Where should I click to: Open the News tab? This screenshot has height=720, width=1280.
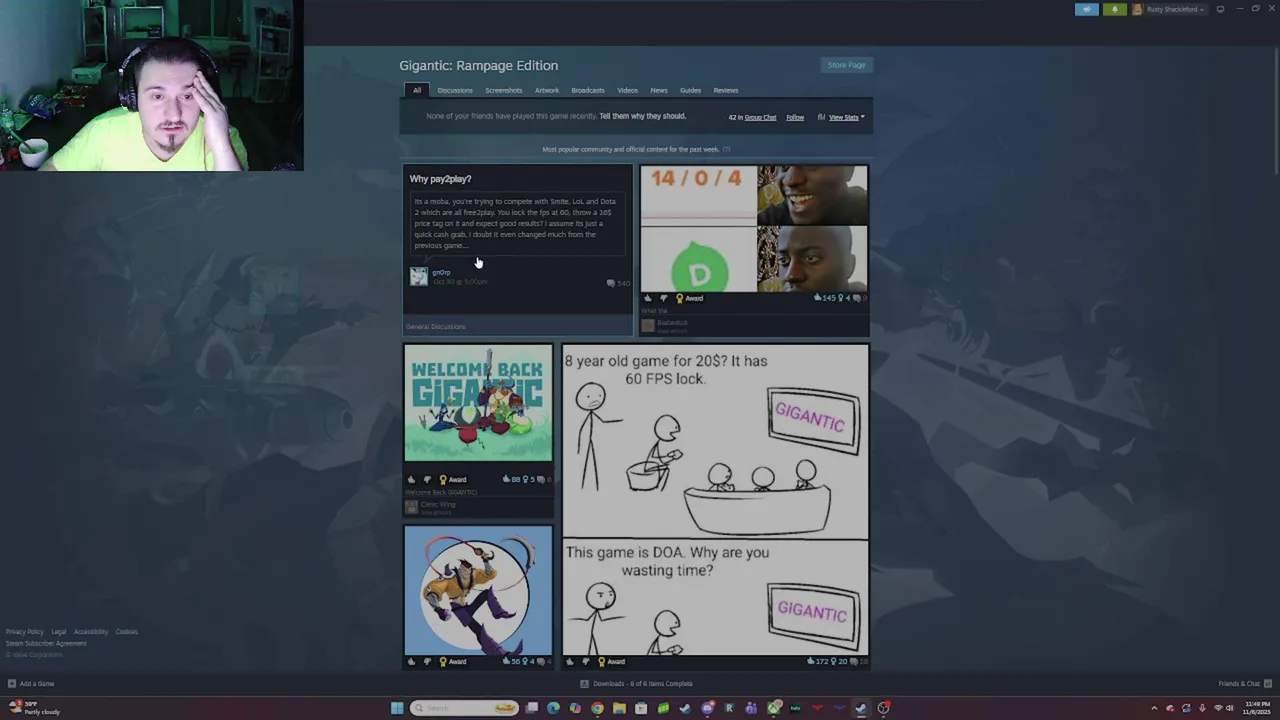point(658,90)
